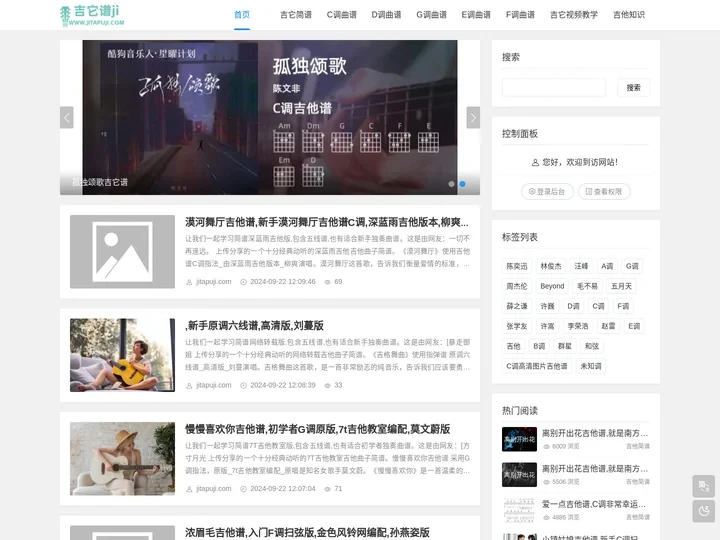Select the 吉他 tag

click(513, 346)
